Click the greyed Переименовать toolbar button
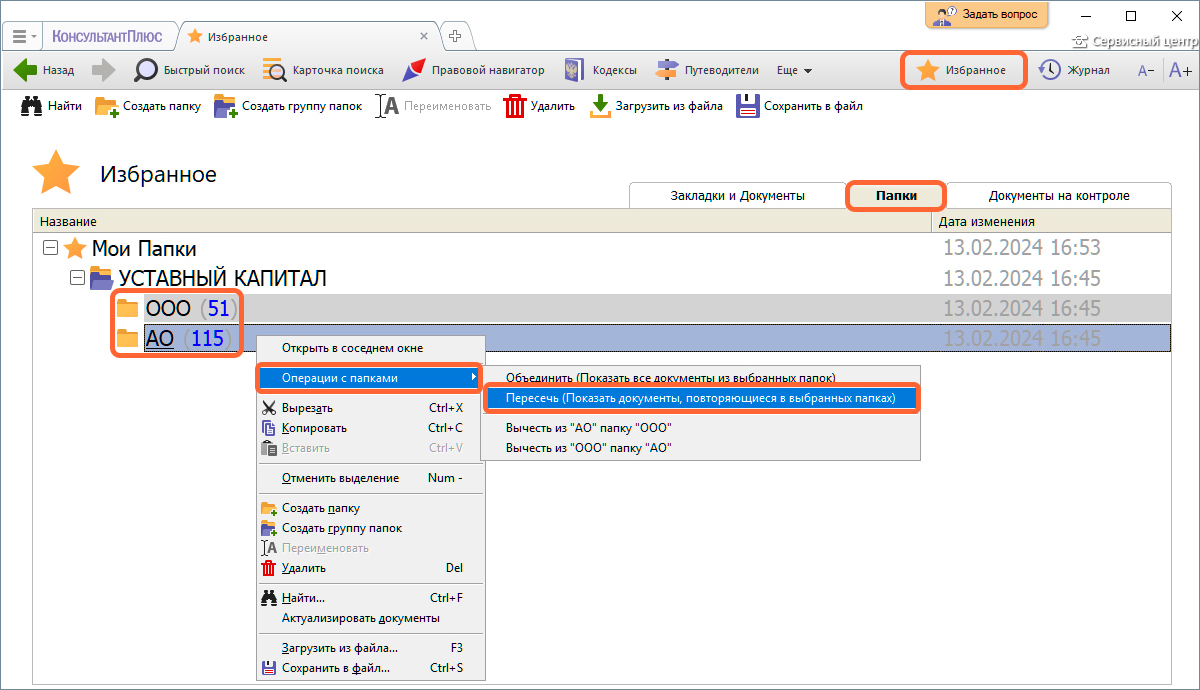Image resolution: width=1200 pixels, height=690 pixels. 434,106
